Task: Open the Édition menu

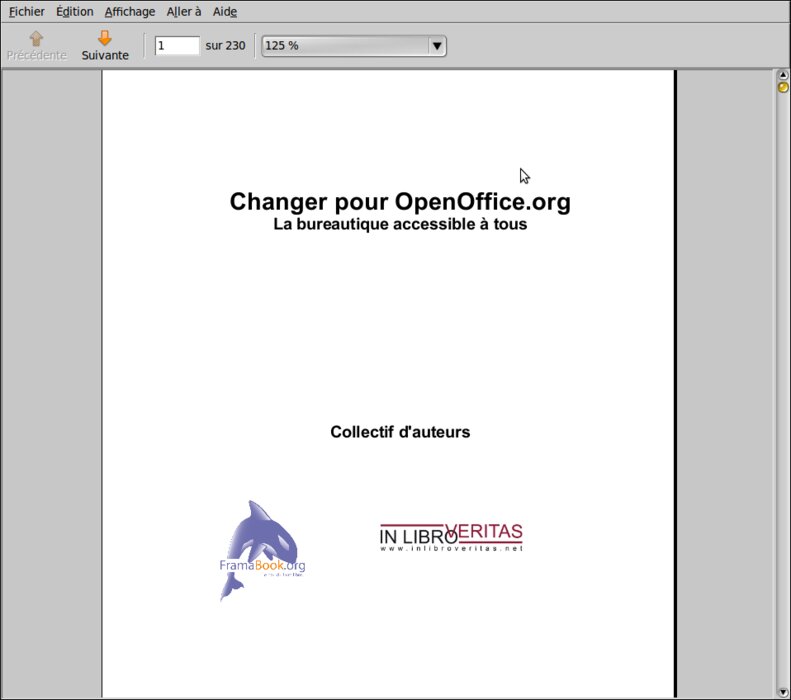Action: [x=75, y=12]
